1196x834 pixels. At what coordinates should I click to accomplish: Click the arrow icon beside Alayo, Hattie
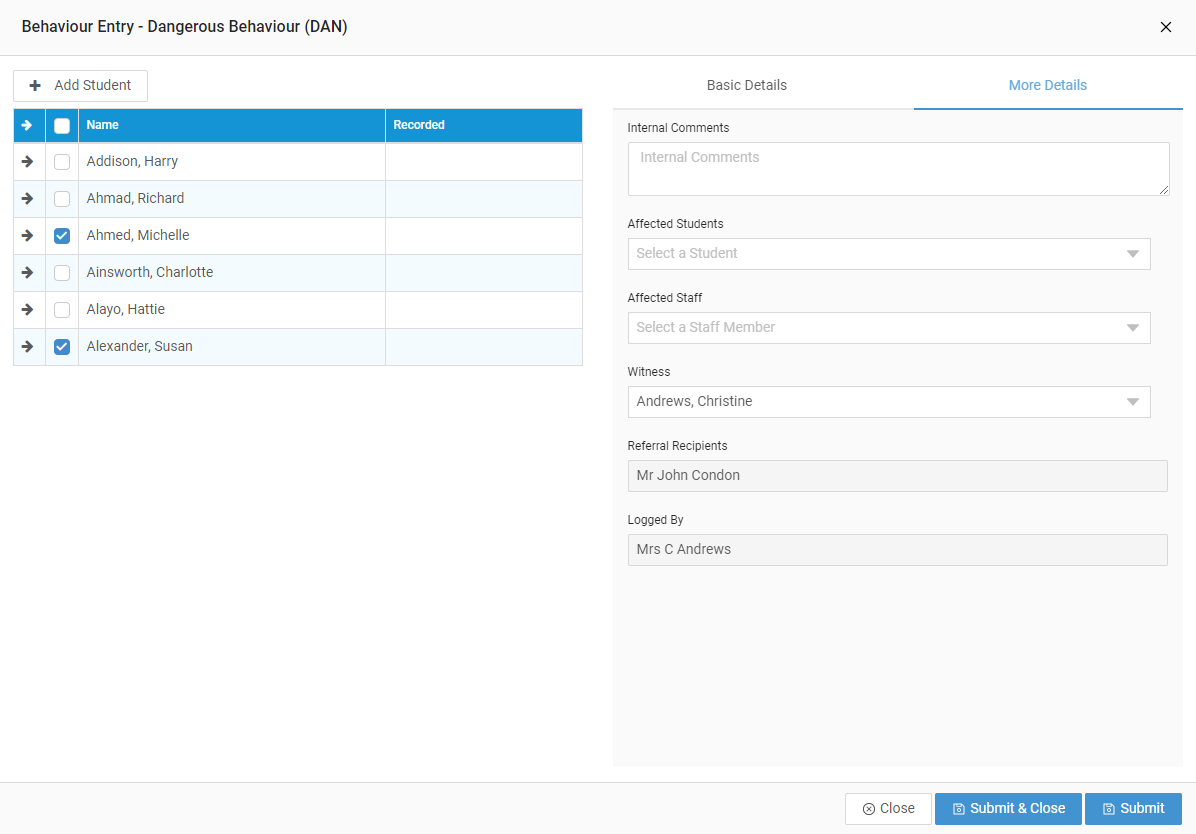click(x=28, y=309)
